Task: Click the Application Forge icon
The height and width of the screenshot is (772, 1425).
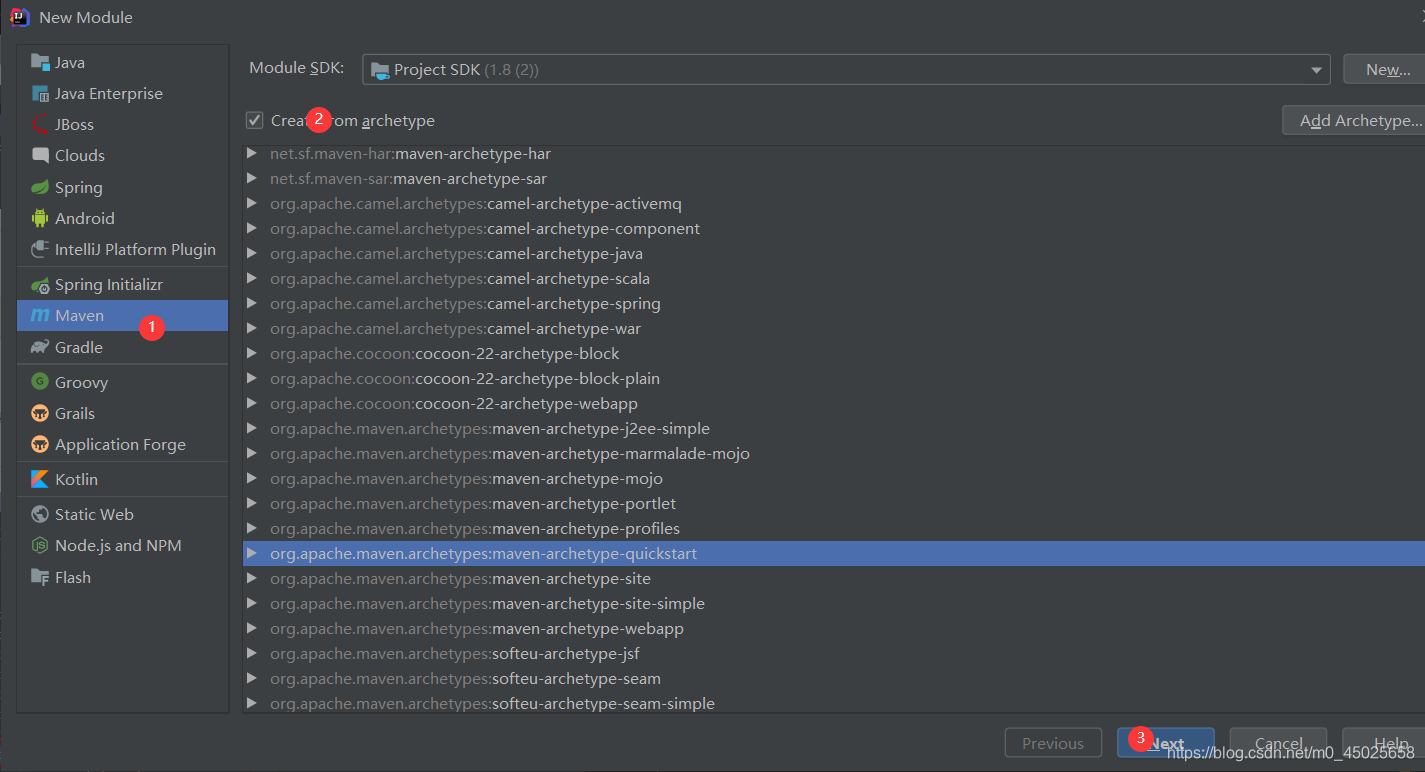Action: pos(40,444)
